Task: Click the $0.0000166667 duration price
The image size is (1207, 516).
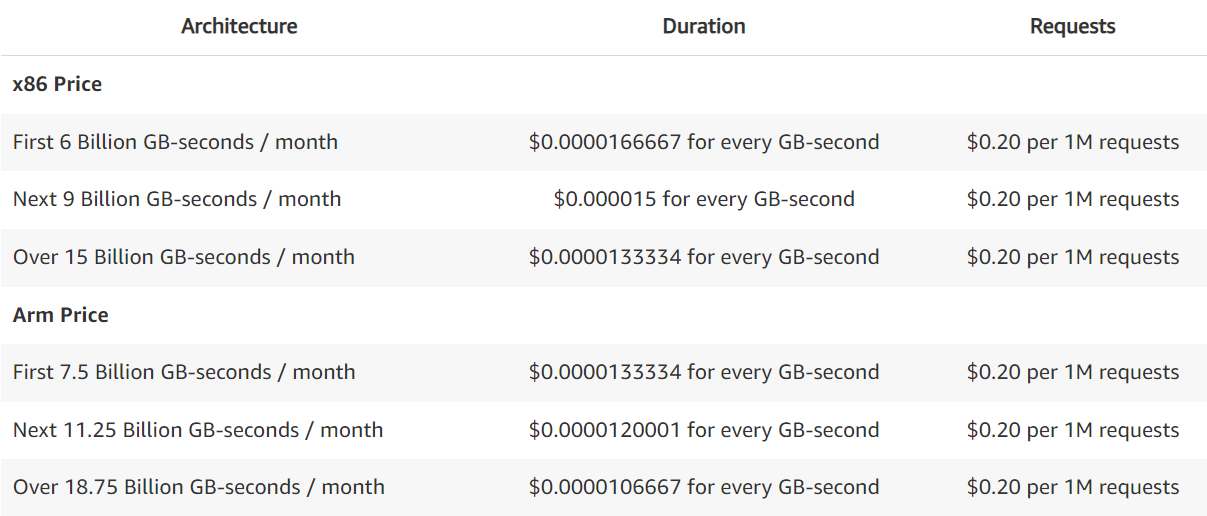Action: click(x=704, y=142)
